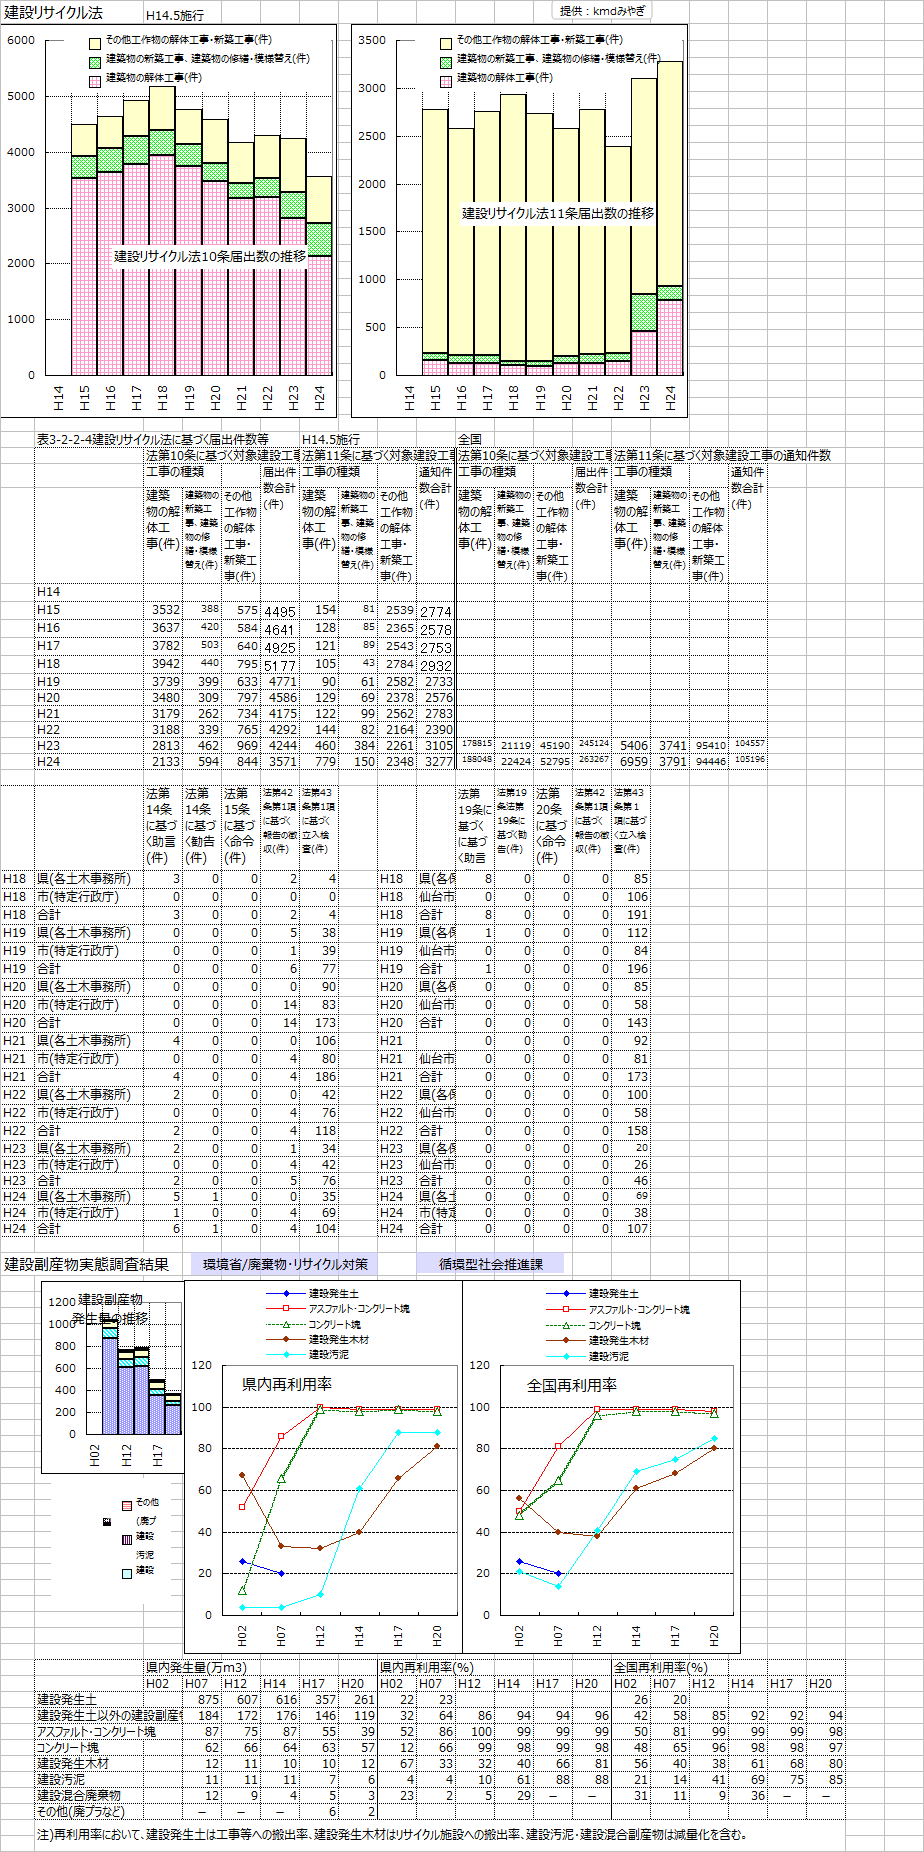
Task: Select the nationwide cell 263267
Action: (x=593, y=760)
